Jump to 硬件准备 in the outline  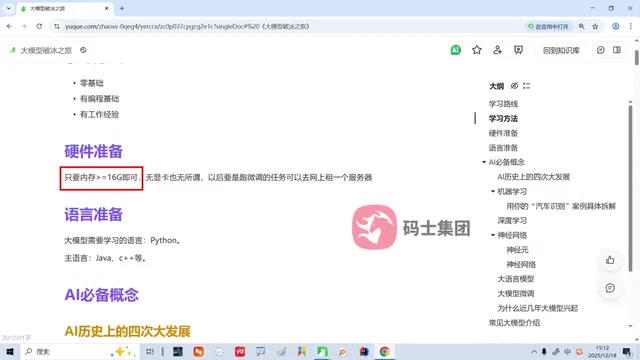pyautogui.click(x=503, y=133)
